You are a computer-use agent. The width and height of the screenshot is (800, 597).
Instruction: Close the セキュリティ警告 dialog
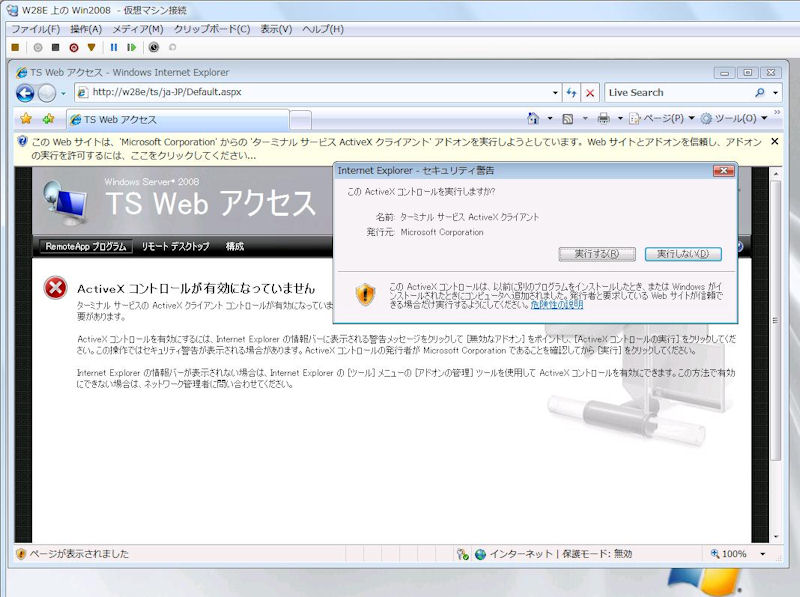tap(723, 170)
